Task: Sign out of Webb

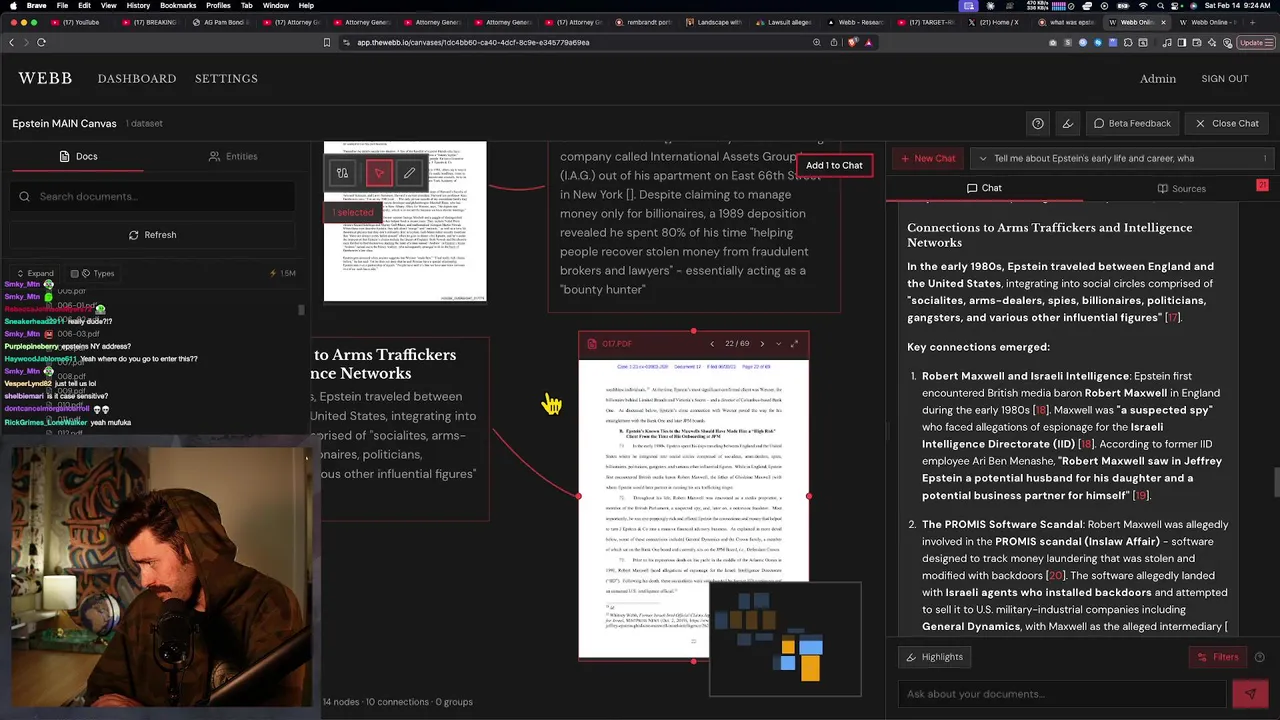Action: (1225, 78)
